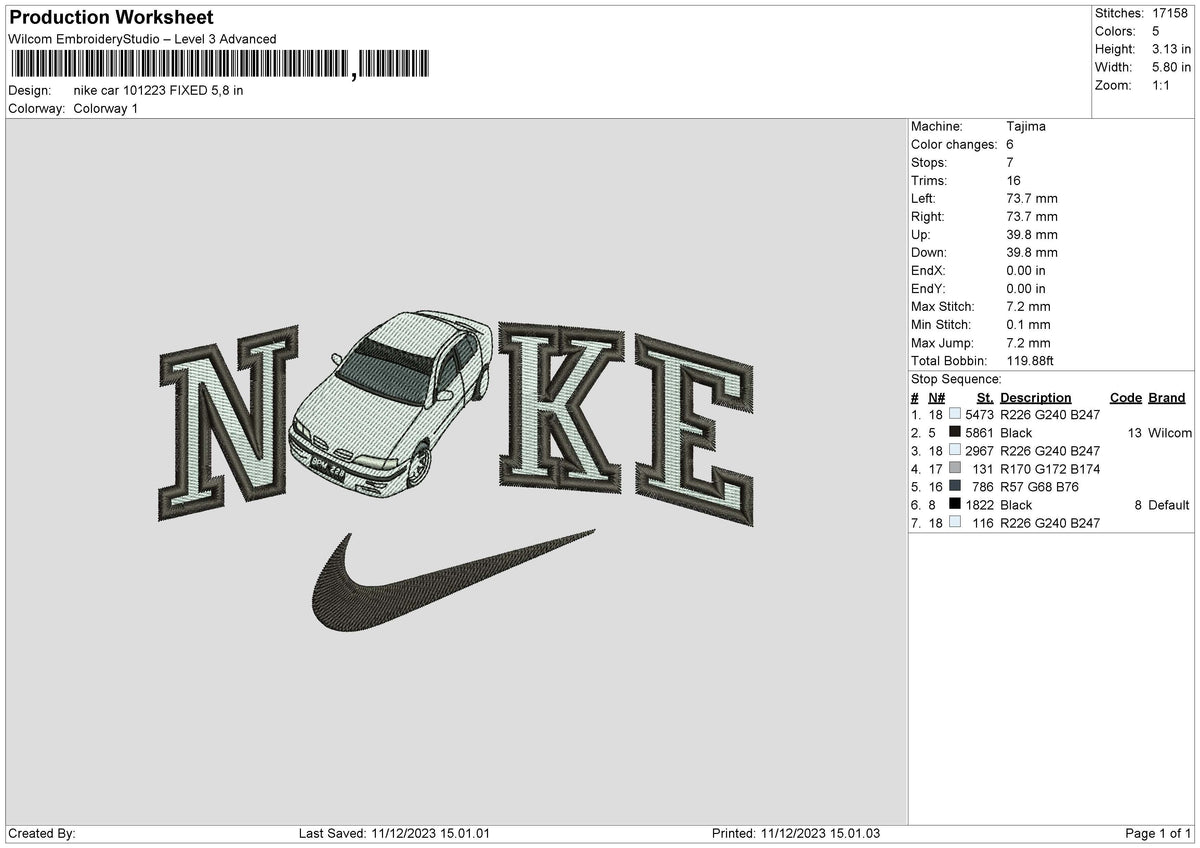
Task: Select the "Up:" measurement label
Action: click(921, 235)
